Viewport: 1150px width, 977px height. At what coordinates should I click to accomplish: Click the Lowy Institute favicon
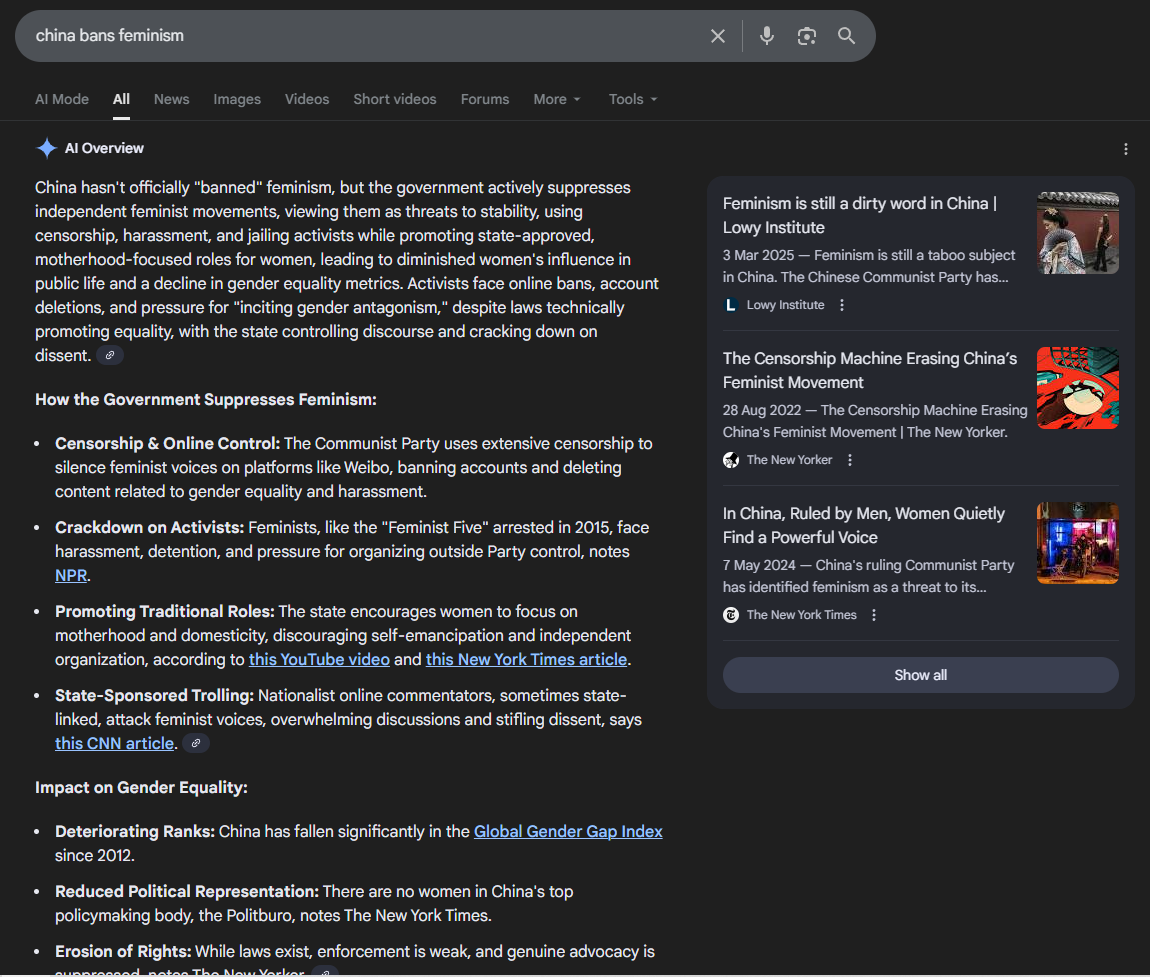pyautogui.click(x=730, y=305)
